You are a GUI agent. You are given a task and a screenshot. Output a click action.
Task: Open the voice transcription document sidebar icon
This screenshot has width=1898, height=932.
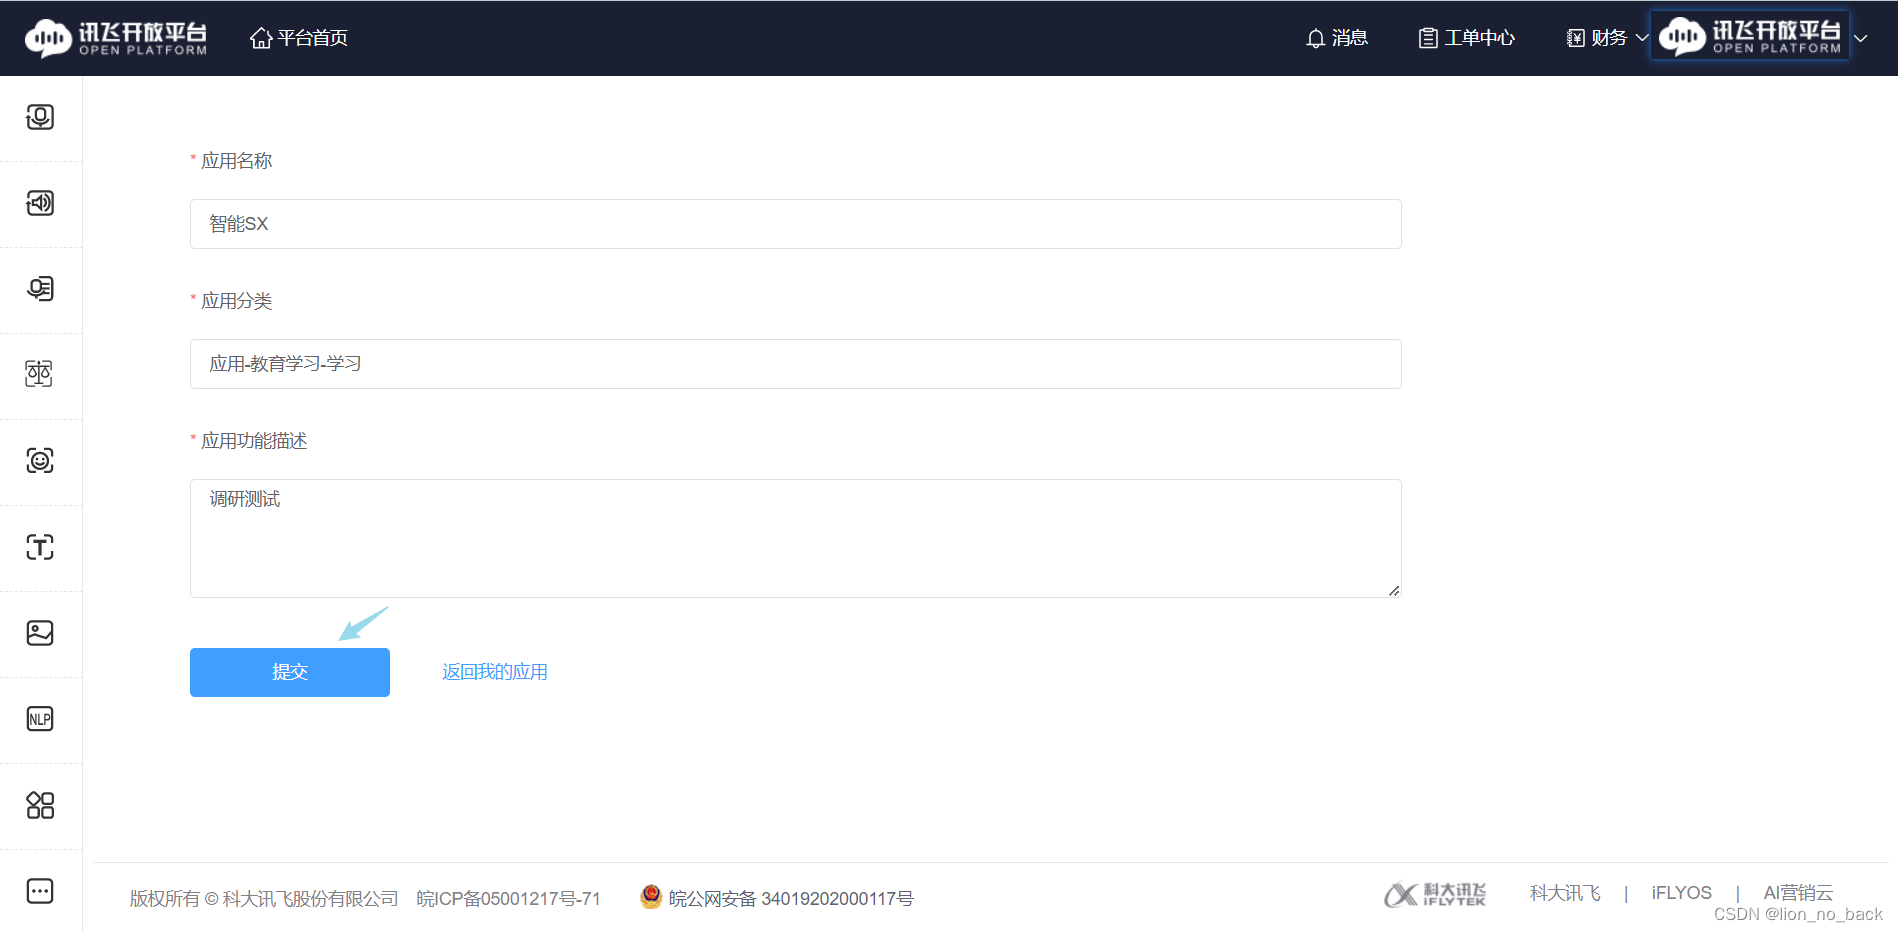tap(40, 289)
